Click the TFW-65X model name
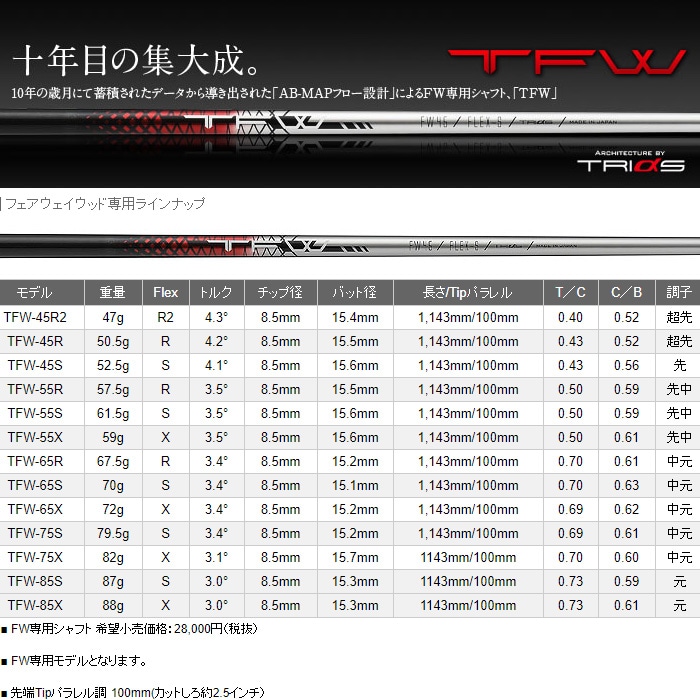The height and width of the screenshot is (700, 700). coord(35,510)
